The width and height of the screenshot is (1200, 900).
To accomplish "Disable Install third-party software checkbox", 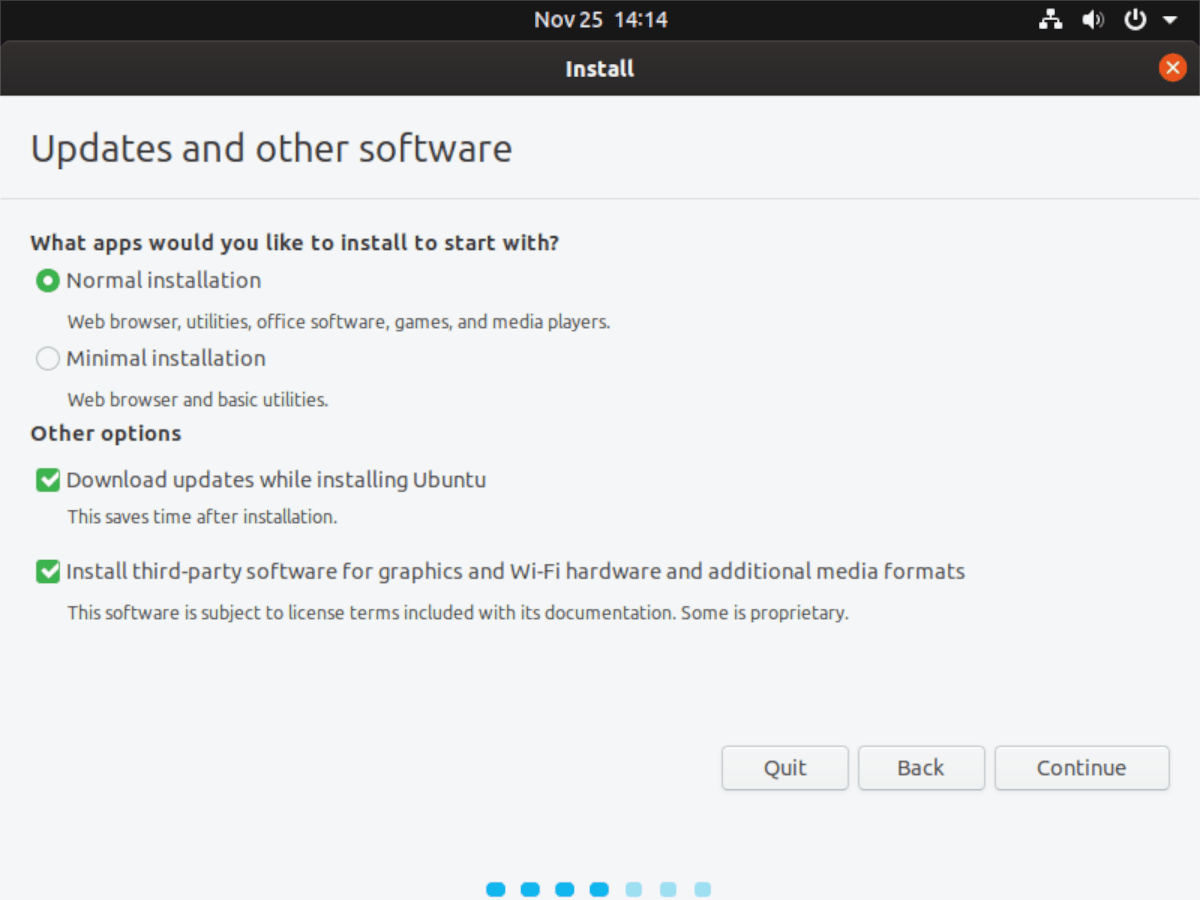I will [x=47, y=572].
